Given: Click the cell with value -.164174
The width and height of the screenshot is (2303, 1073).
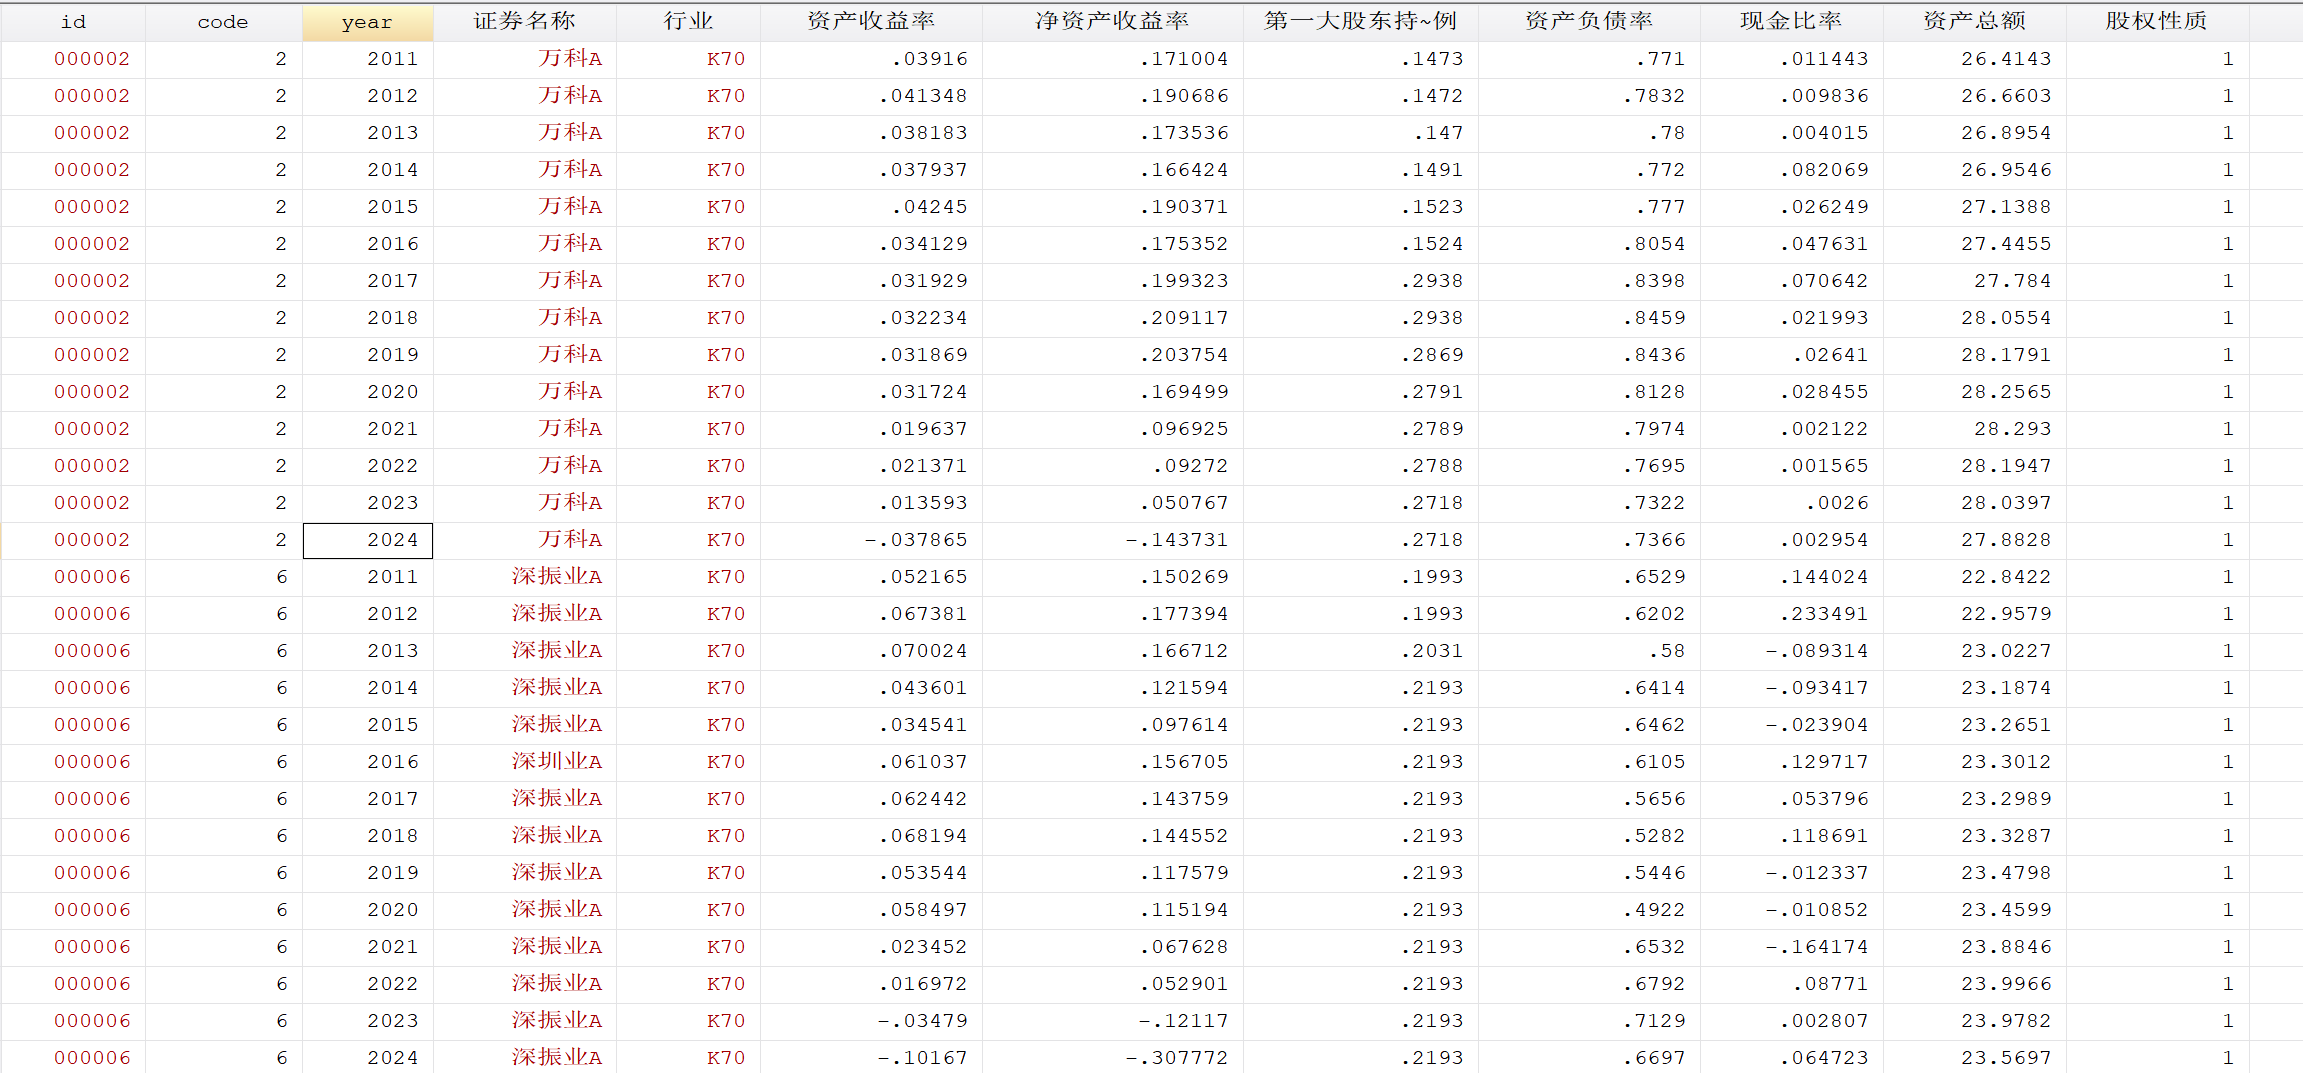Looking at the screenshot, I should pyautogui.click(x=1791, y=947).
